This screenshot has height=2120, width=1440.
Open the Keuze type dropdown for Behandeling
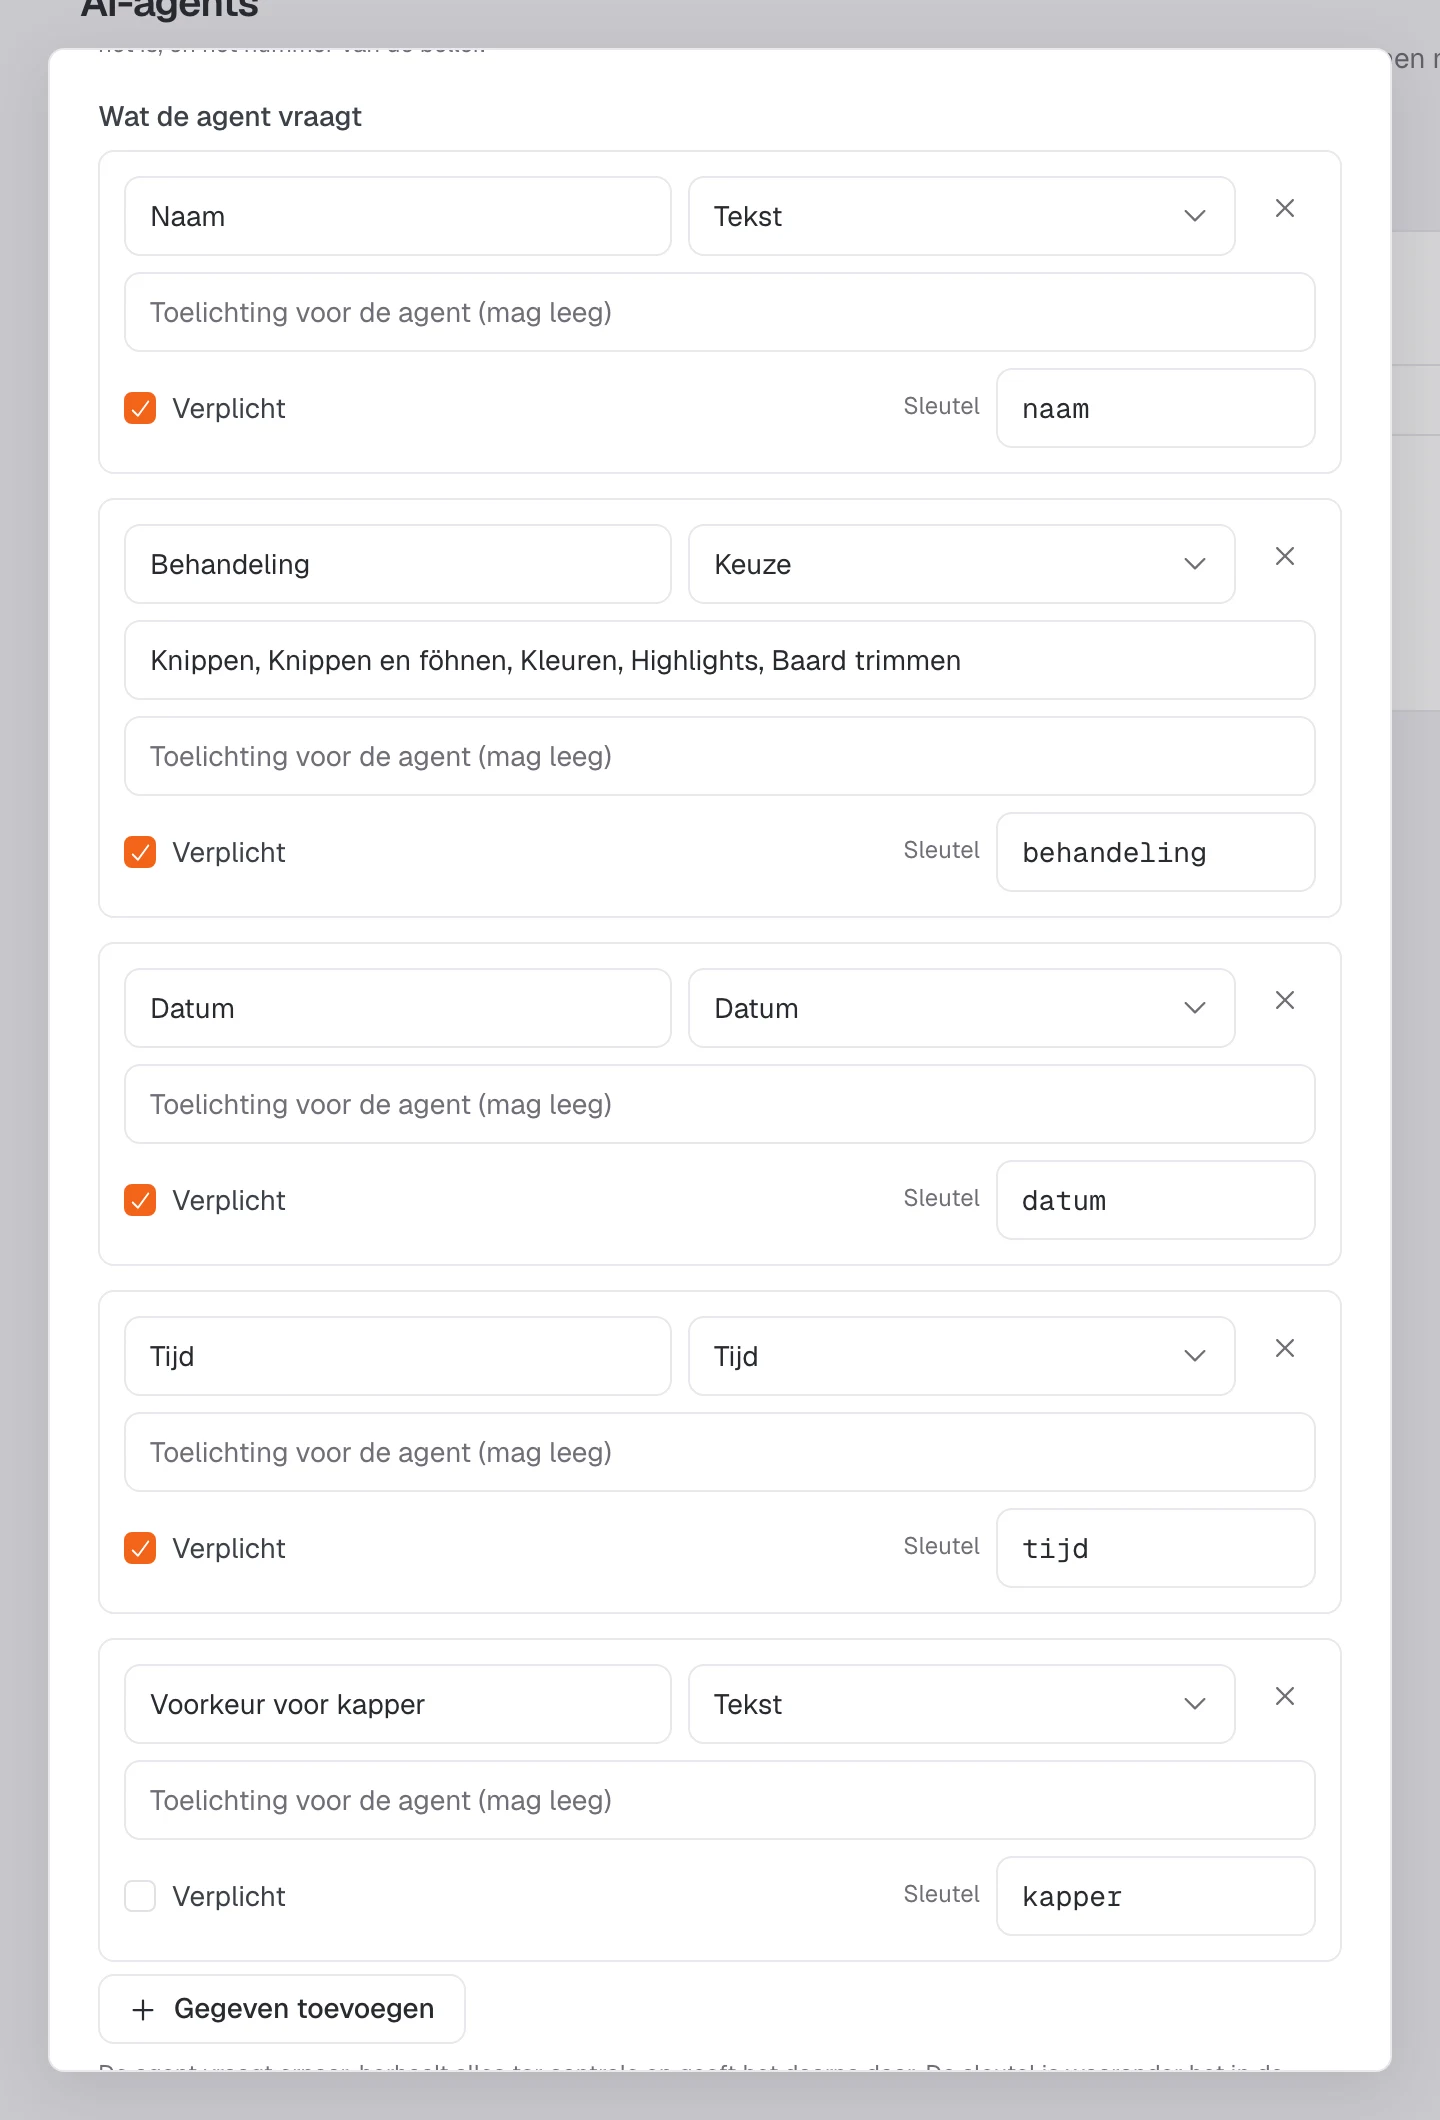(x=961, y=564)
